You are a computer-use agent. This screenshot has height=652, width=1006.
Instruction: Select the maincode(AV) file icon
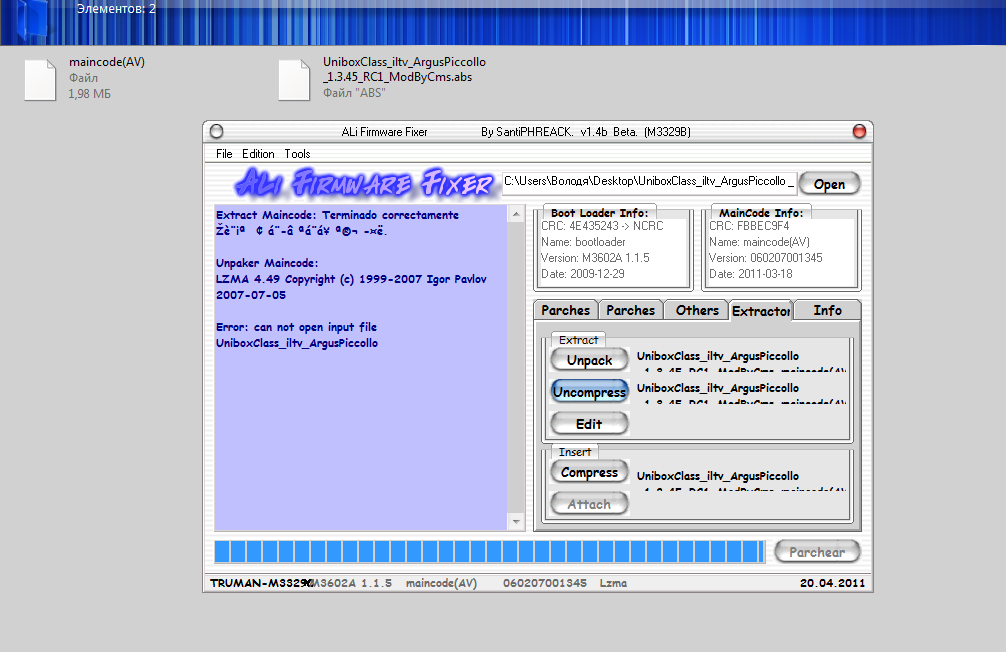click(40, 80)
